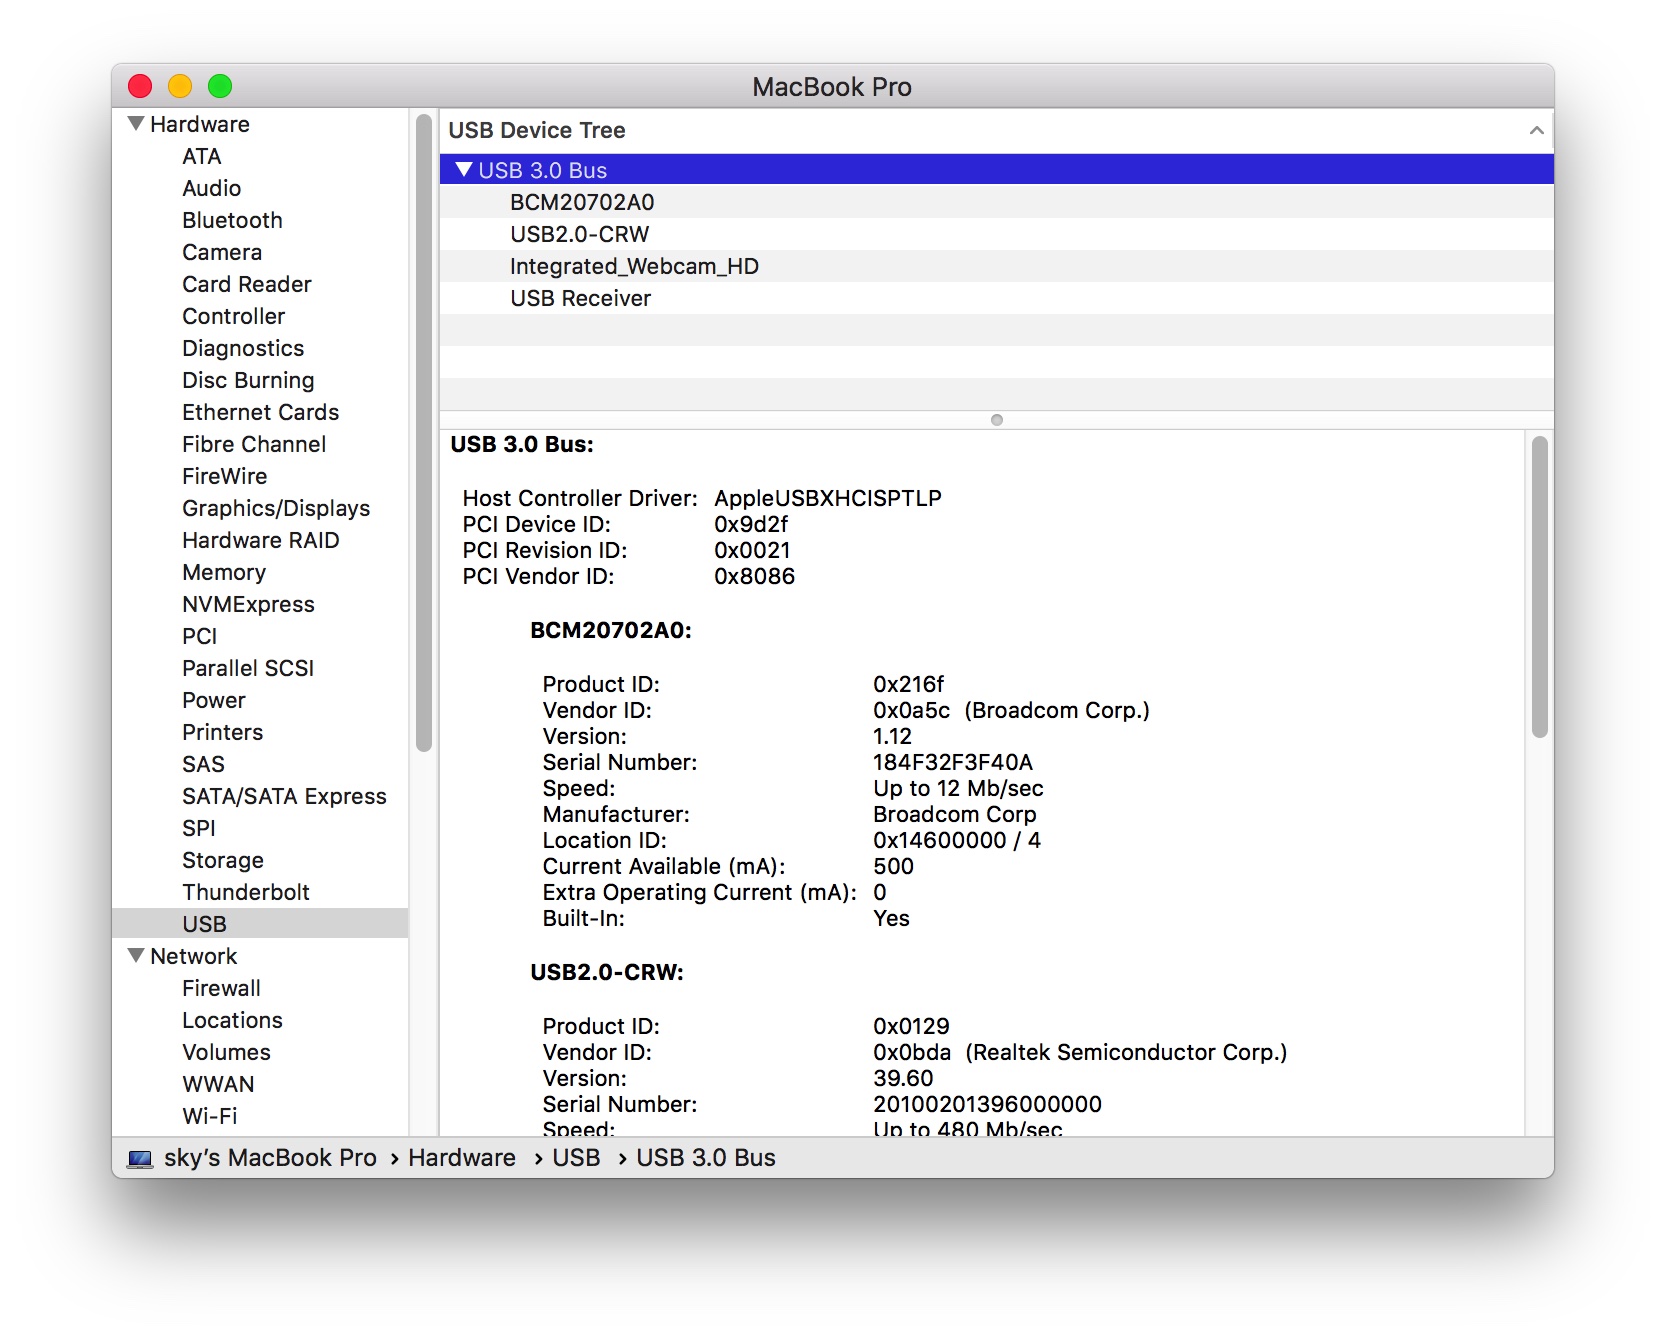Select ATA in the sidebar
This screenshot has width=1666, height=1338.
tap(202, 156)
